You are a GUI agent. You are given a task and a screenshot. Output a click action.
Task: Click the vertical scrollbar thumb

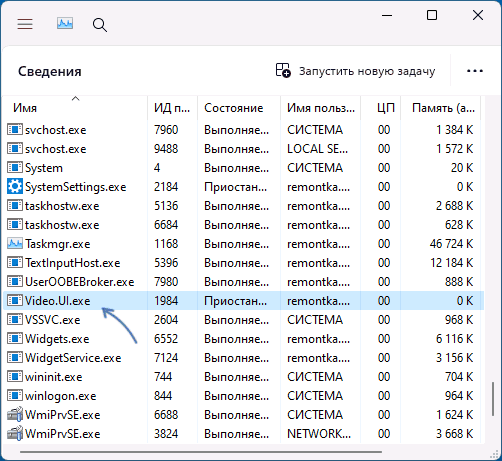(x=493, y=399)
